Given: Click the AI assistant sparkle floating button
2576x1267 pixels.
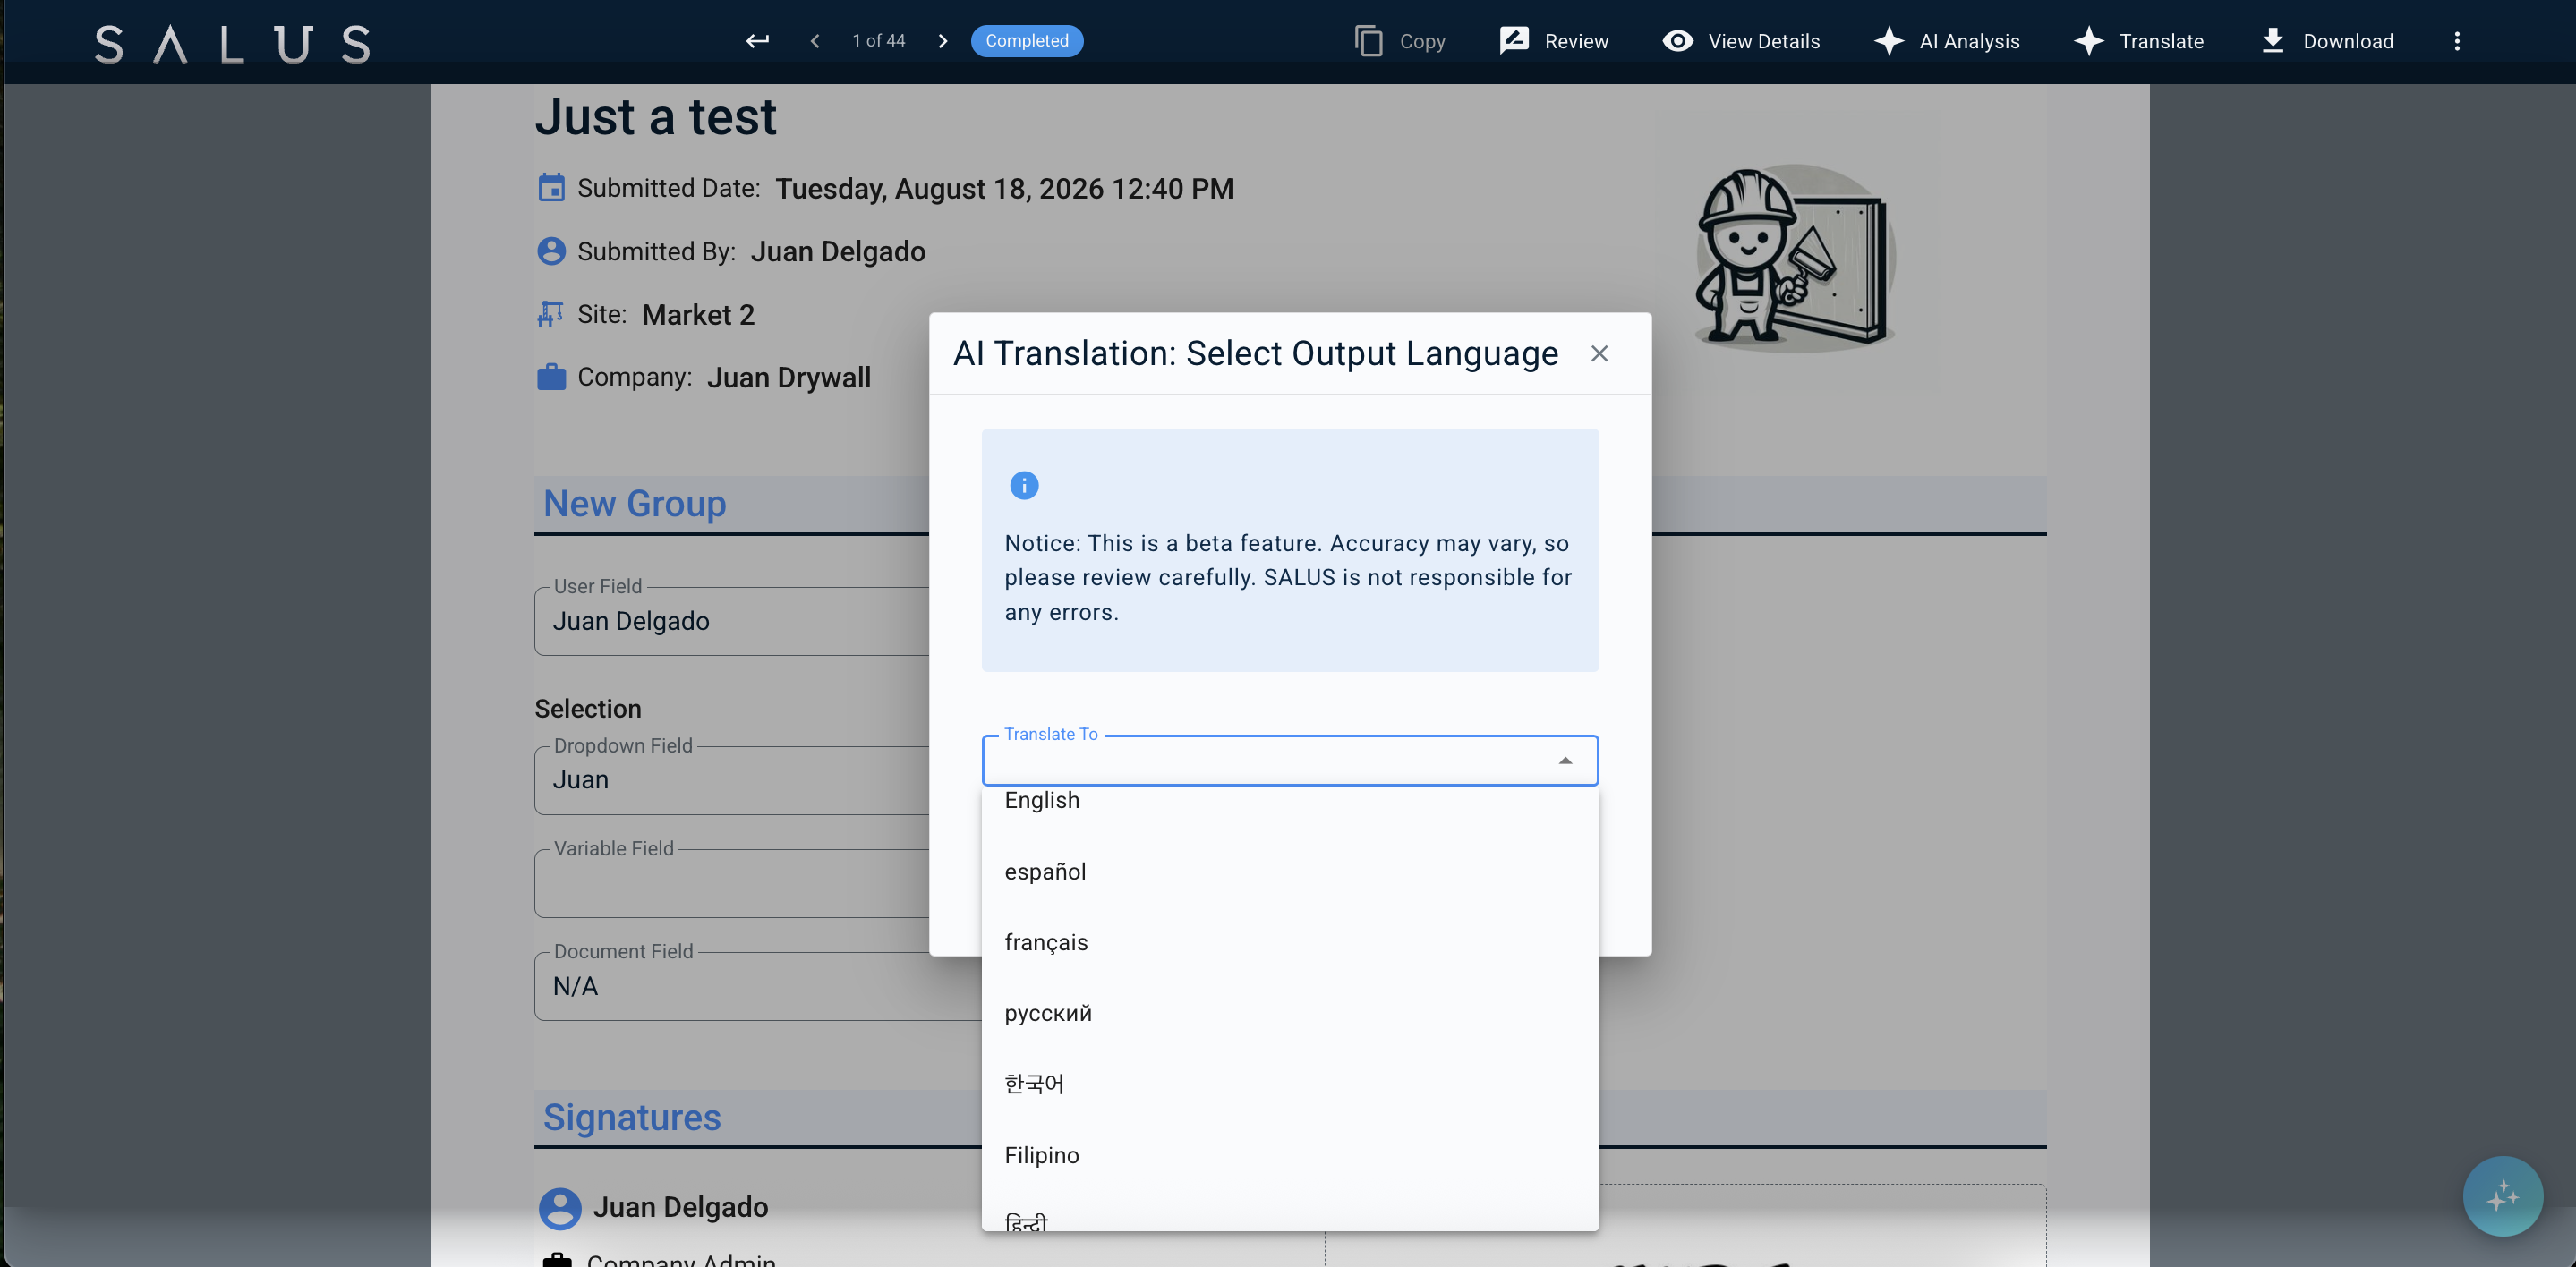Looking at the screenshot, I should point(2502,1196).
